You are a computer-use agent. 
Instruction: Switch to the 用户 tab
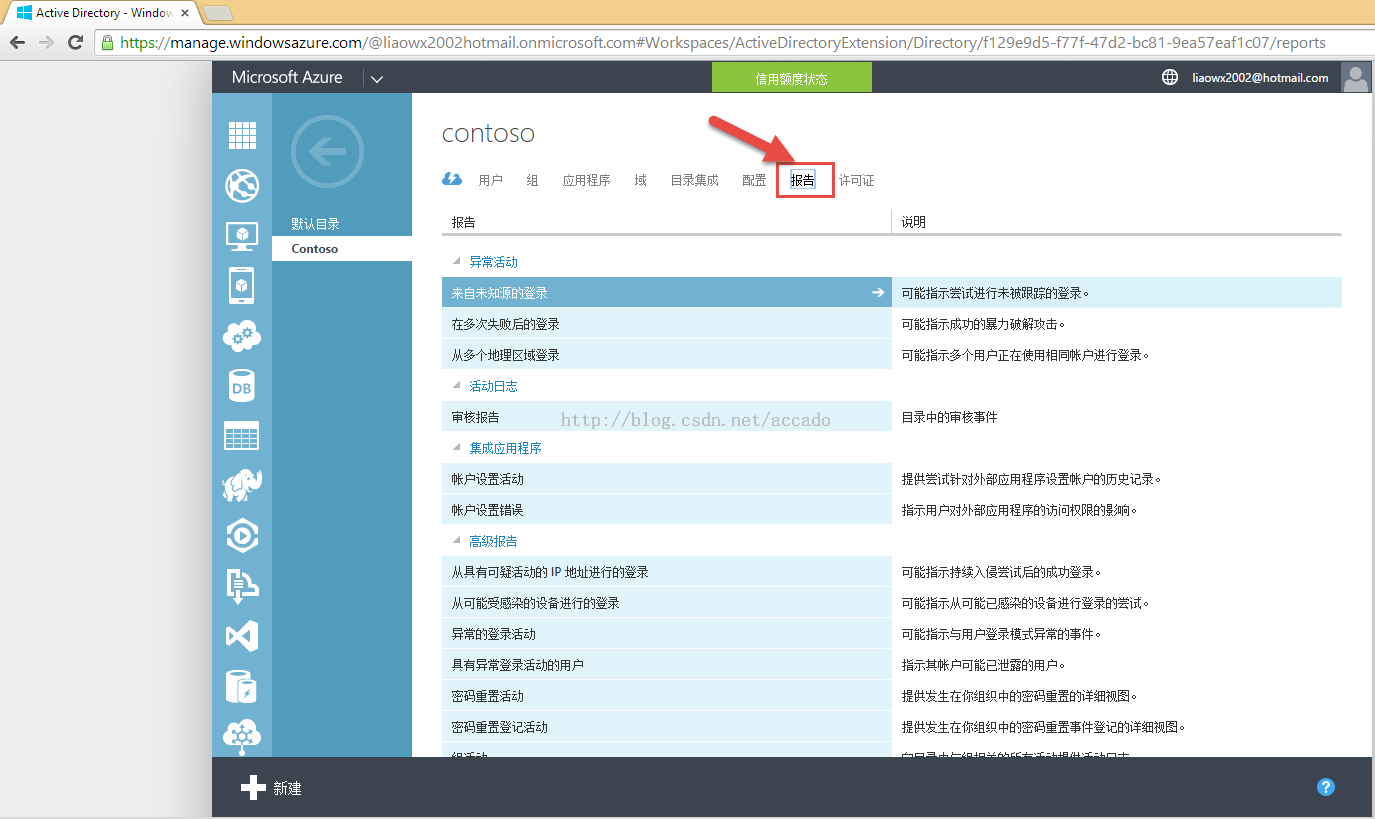[x=490, y=181]
